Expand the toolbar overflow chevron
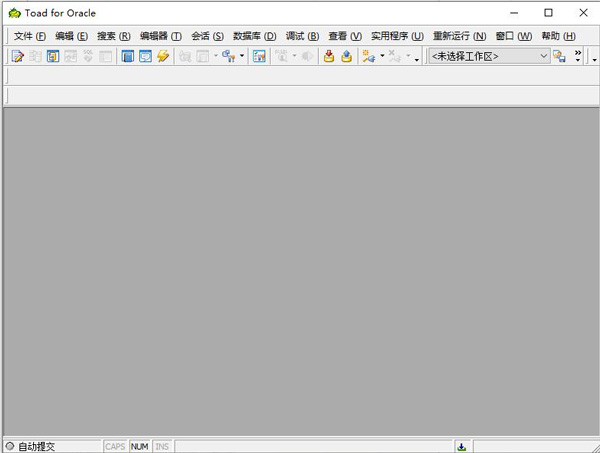 pyautogui.click(x=577, y=55)
